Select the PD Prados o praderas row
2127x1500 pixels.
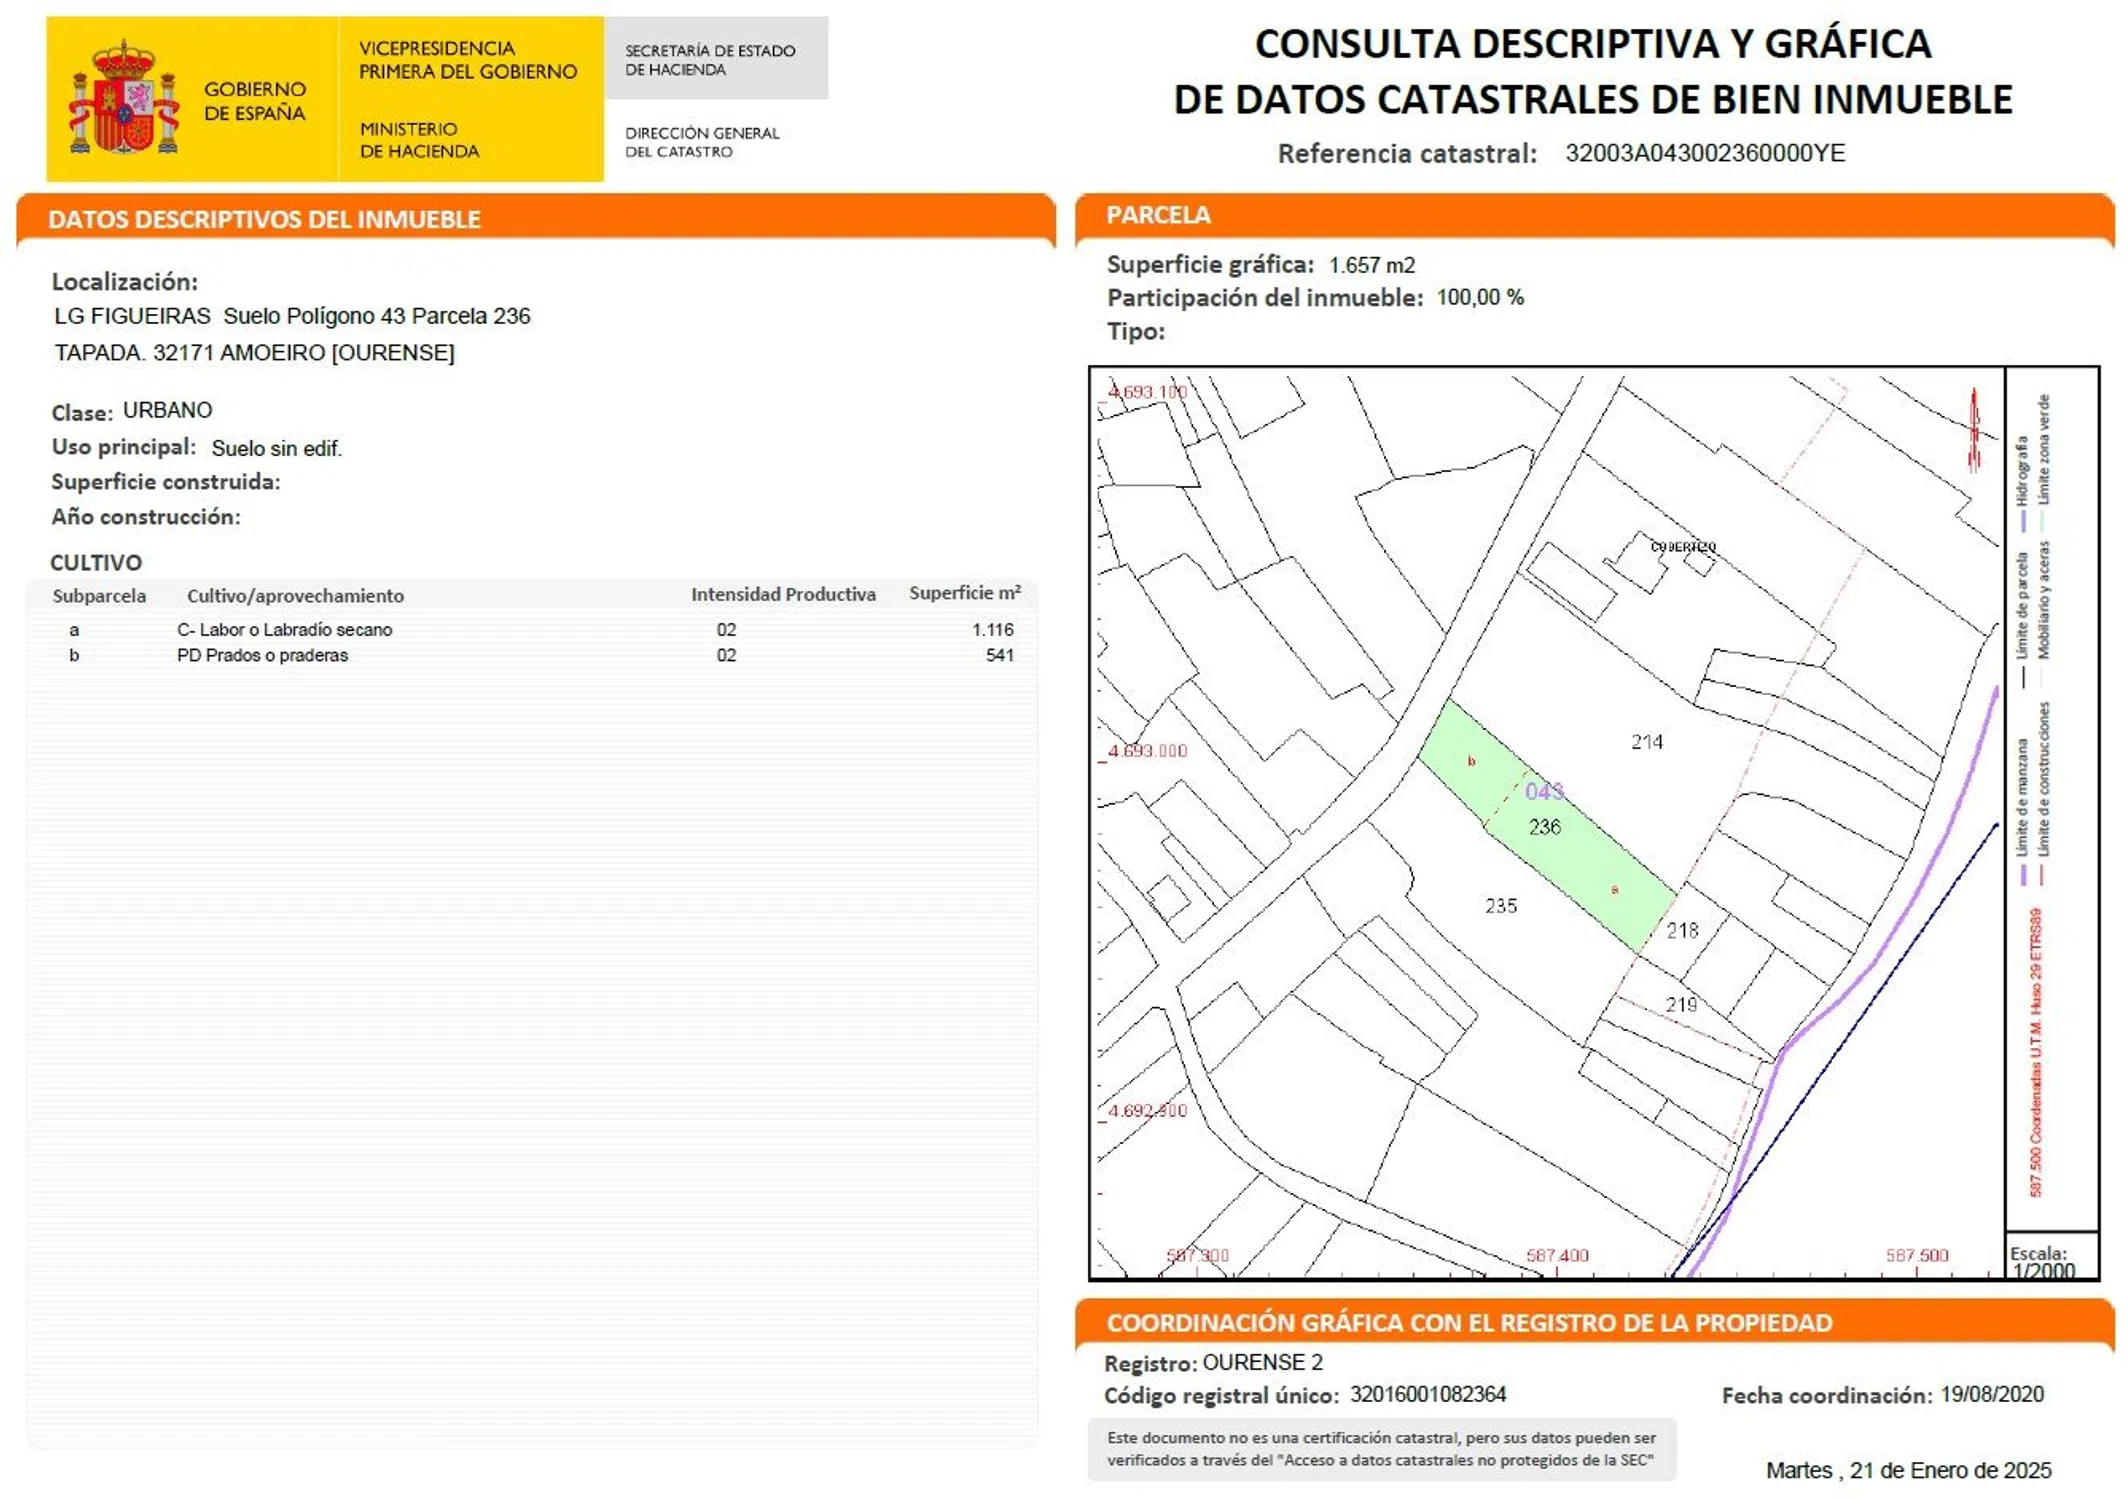click(x=263, y=656)
